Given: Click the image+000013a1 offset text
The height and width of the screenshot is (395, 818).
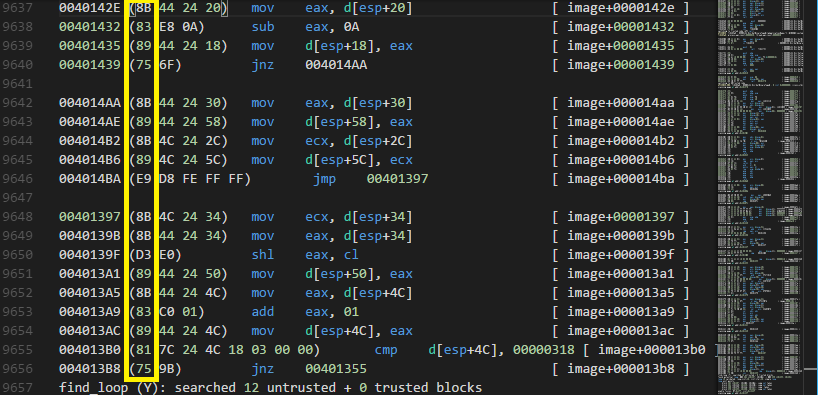Looking at the screenshot, I should 621,274.
